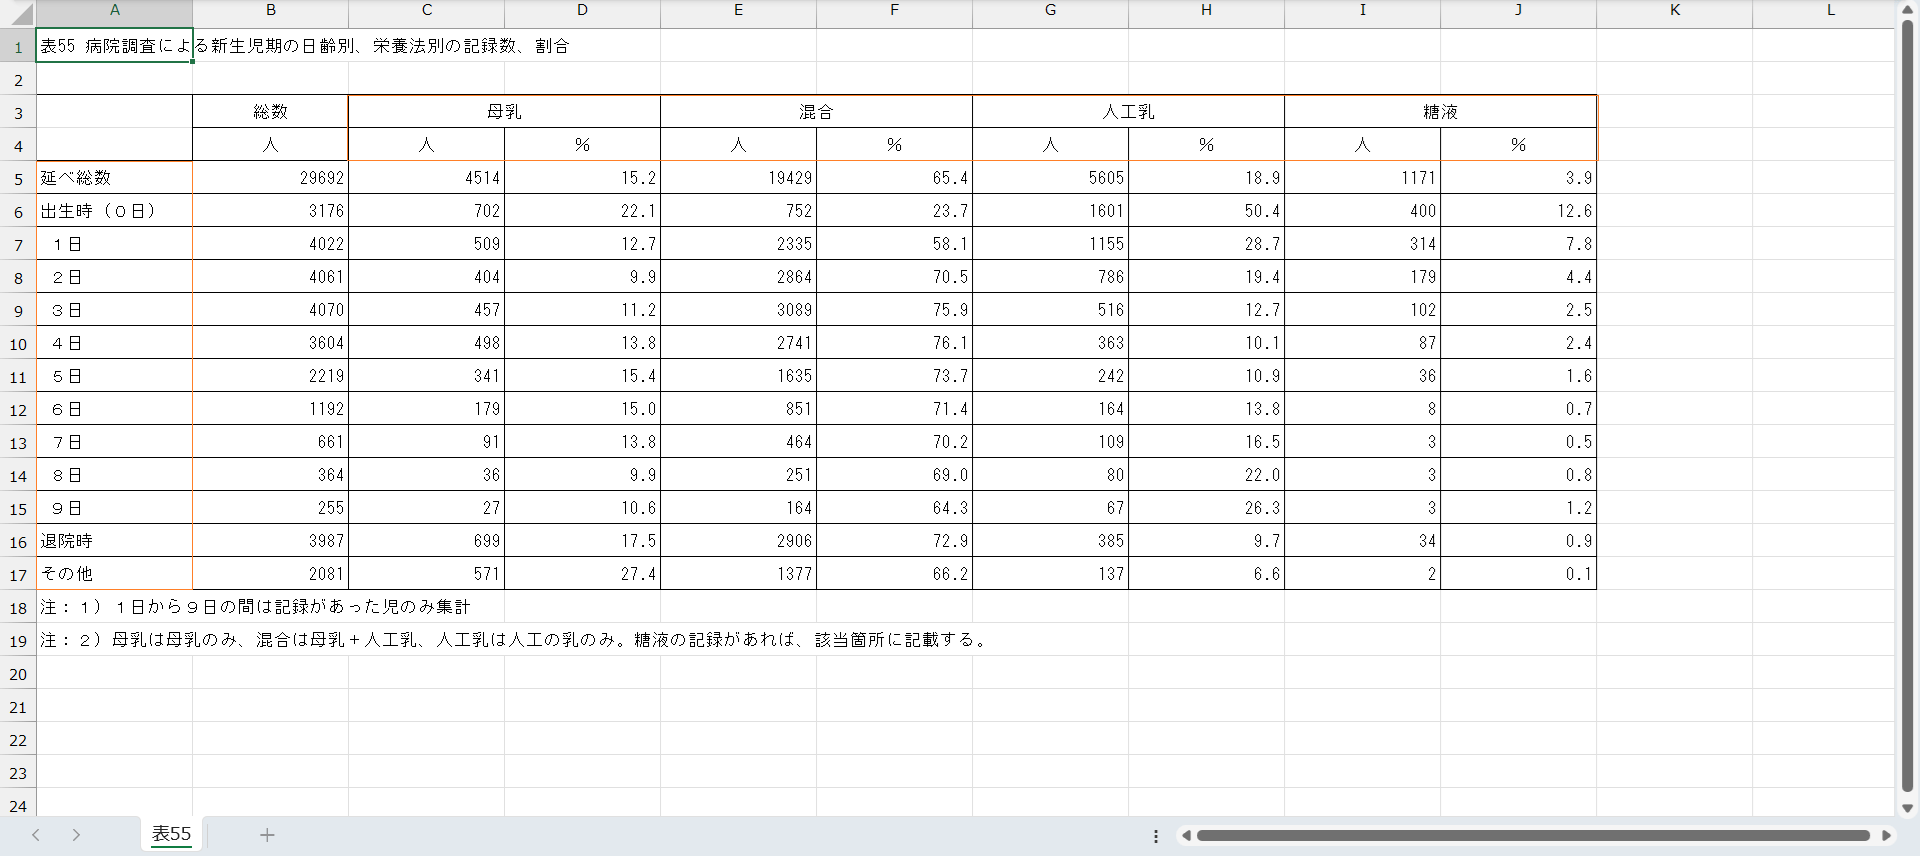The height and width of the screenshot is (856, 1920).
Task: Select column K by its header
Action: (x=1674, y=10)
